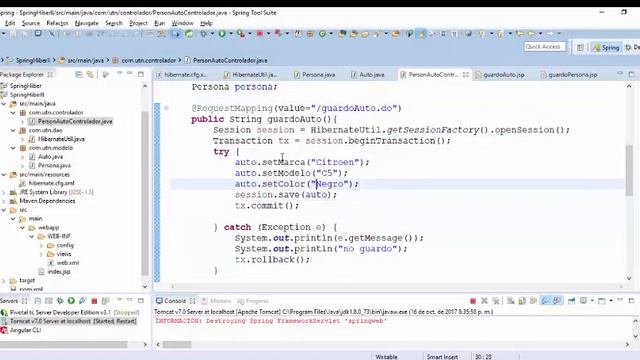The width and height of the screenshot is (640, 360).
Task: Toggle Show Console When Standard Out Changes
Action: click(x=545, y=301)
